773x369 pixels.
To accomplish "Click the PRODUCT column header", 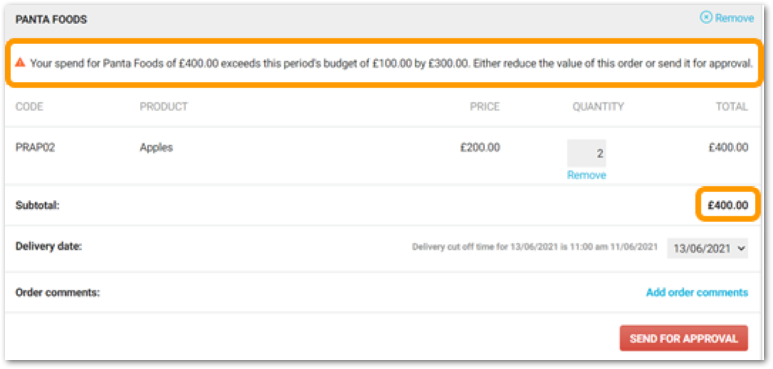I will click(x=164, y=106).
